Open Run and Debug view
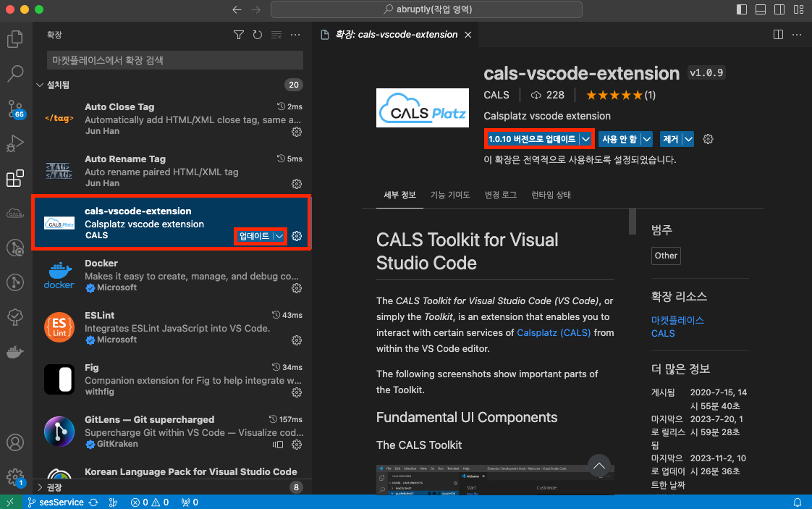The height and width of the screenshot is (510, 812). [x=15, y=143]
